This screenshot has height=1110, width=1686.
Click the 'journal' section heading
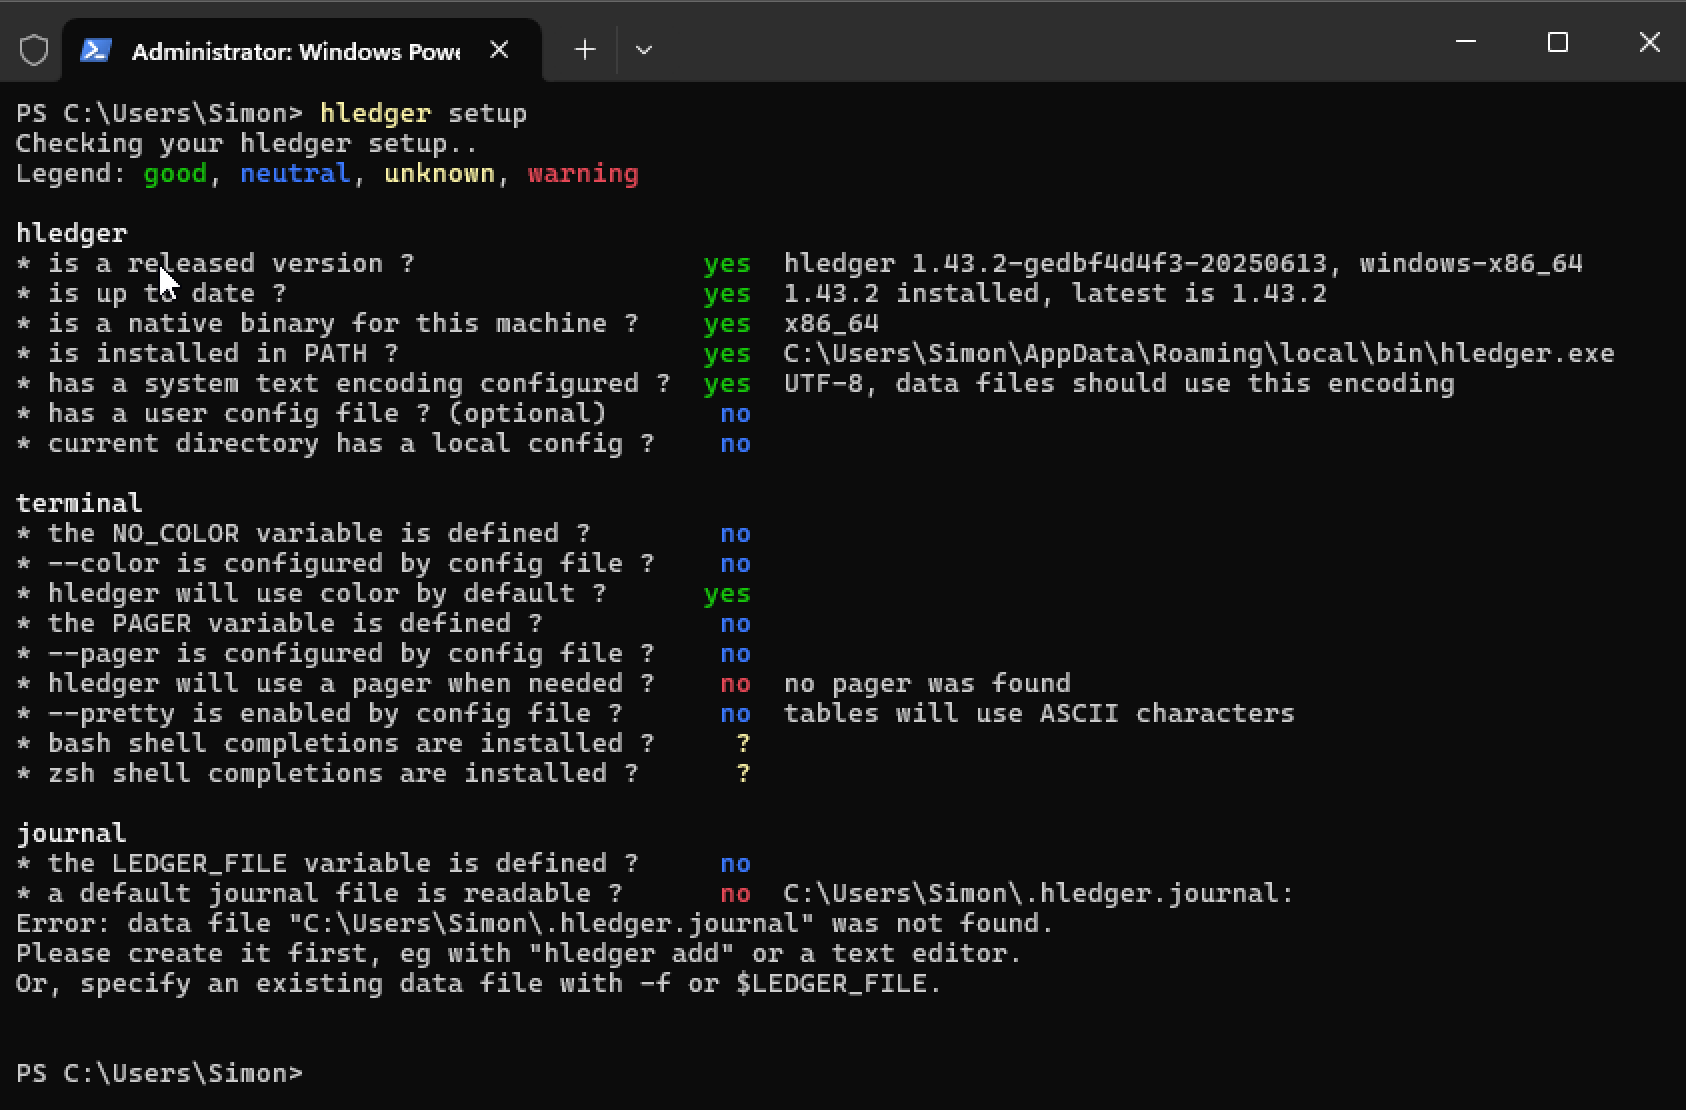pos(71,834)
